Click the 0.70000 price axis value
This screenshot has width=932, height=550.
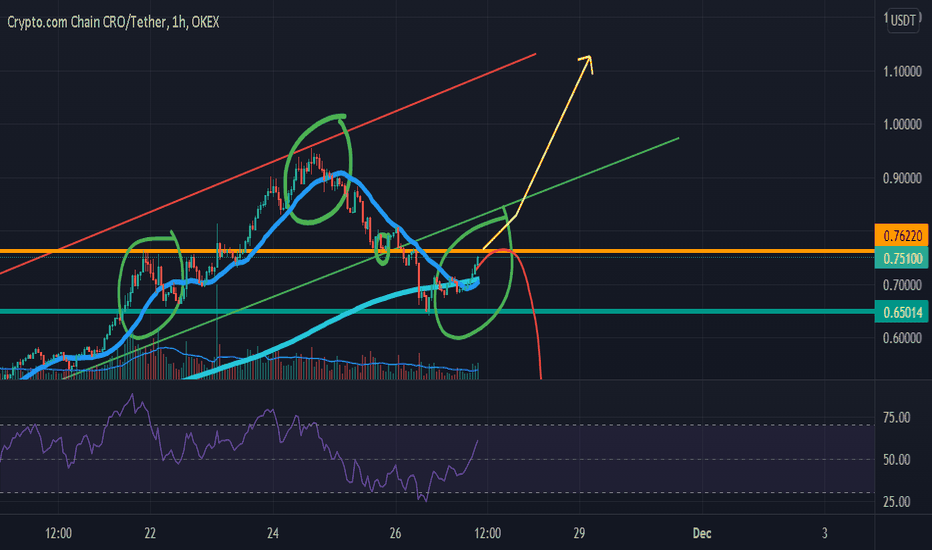pyautogui.click(x=902, y=285)
